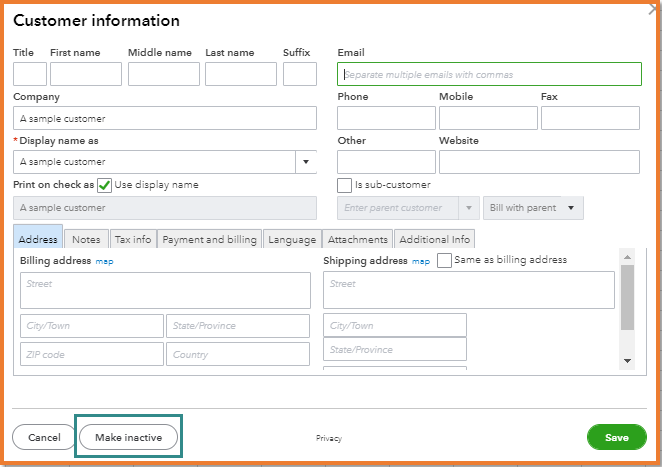Open the Bill with parent dropdown

(533, 208)
